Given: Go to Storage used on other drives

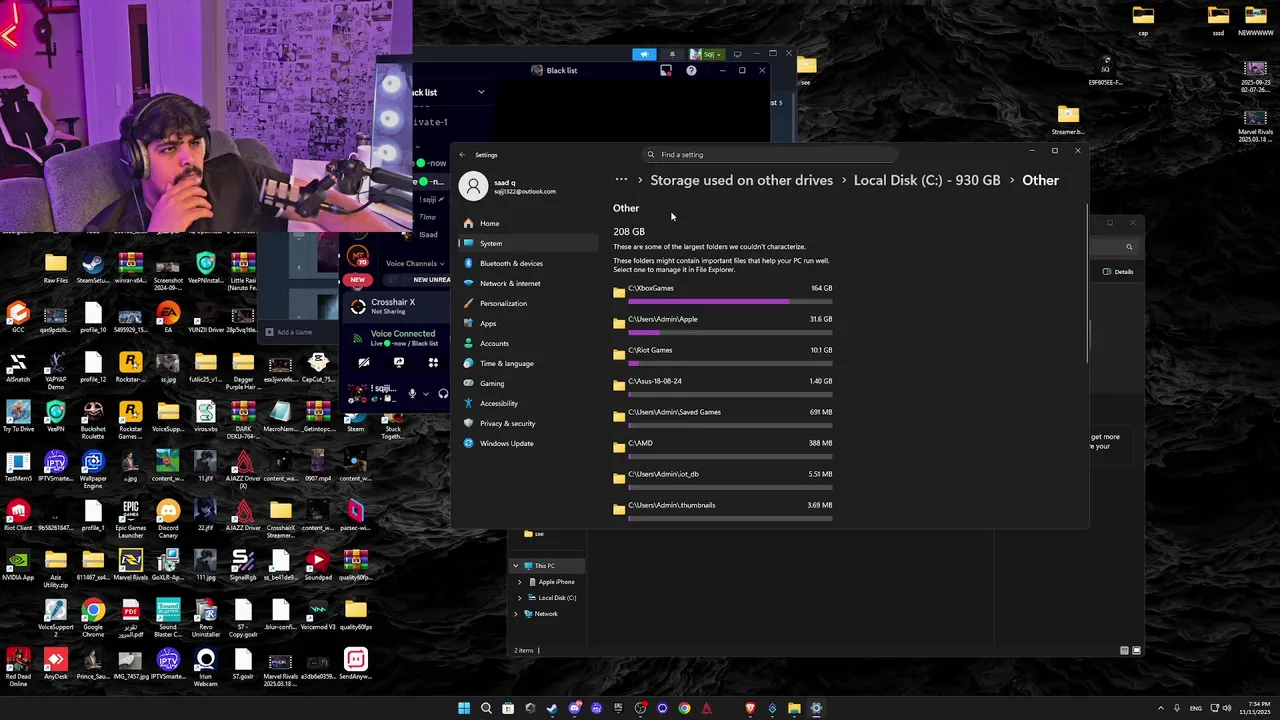Looking at the screenshot, I should pos(741,180).
